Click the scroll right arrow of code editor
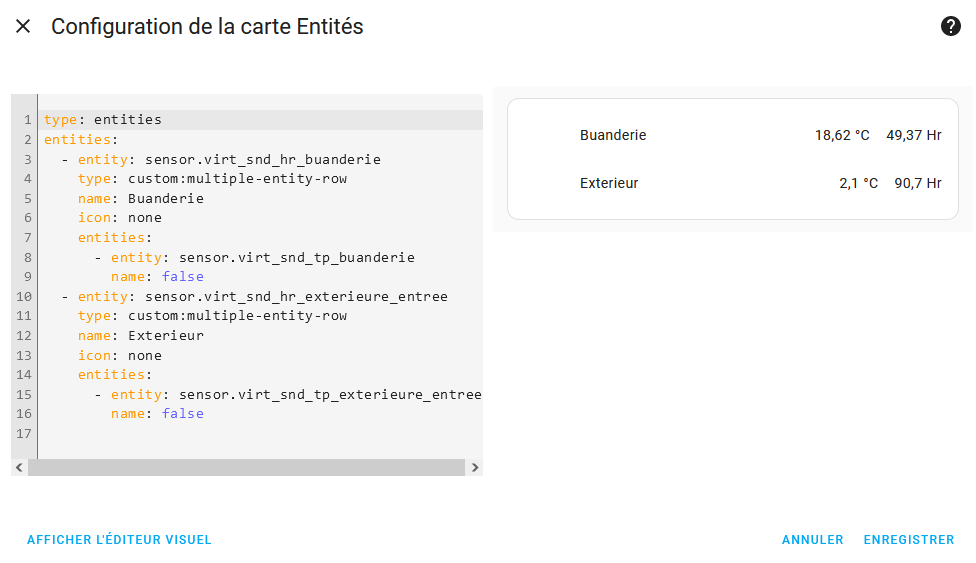976x563 pixels. click(x=475, y=468)
